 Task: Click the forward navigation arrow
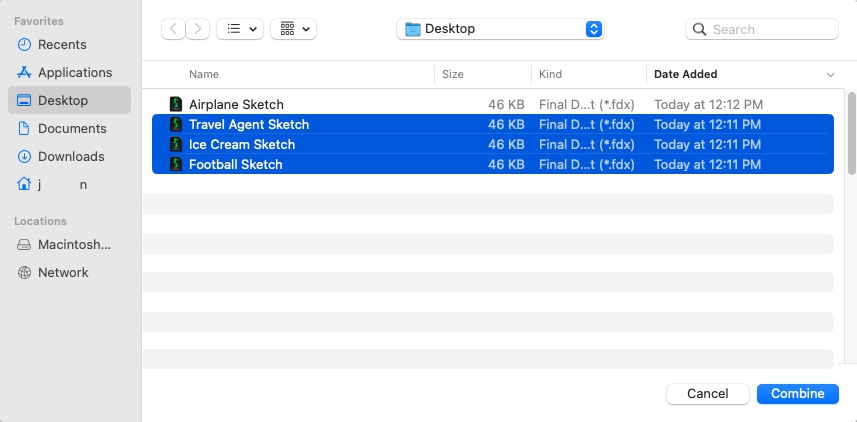pos(198,29)
